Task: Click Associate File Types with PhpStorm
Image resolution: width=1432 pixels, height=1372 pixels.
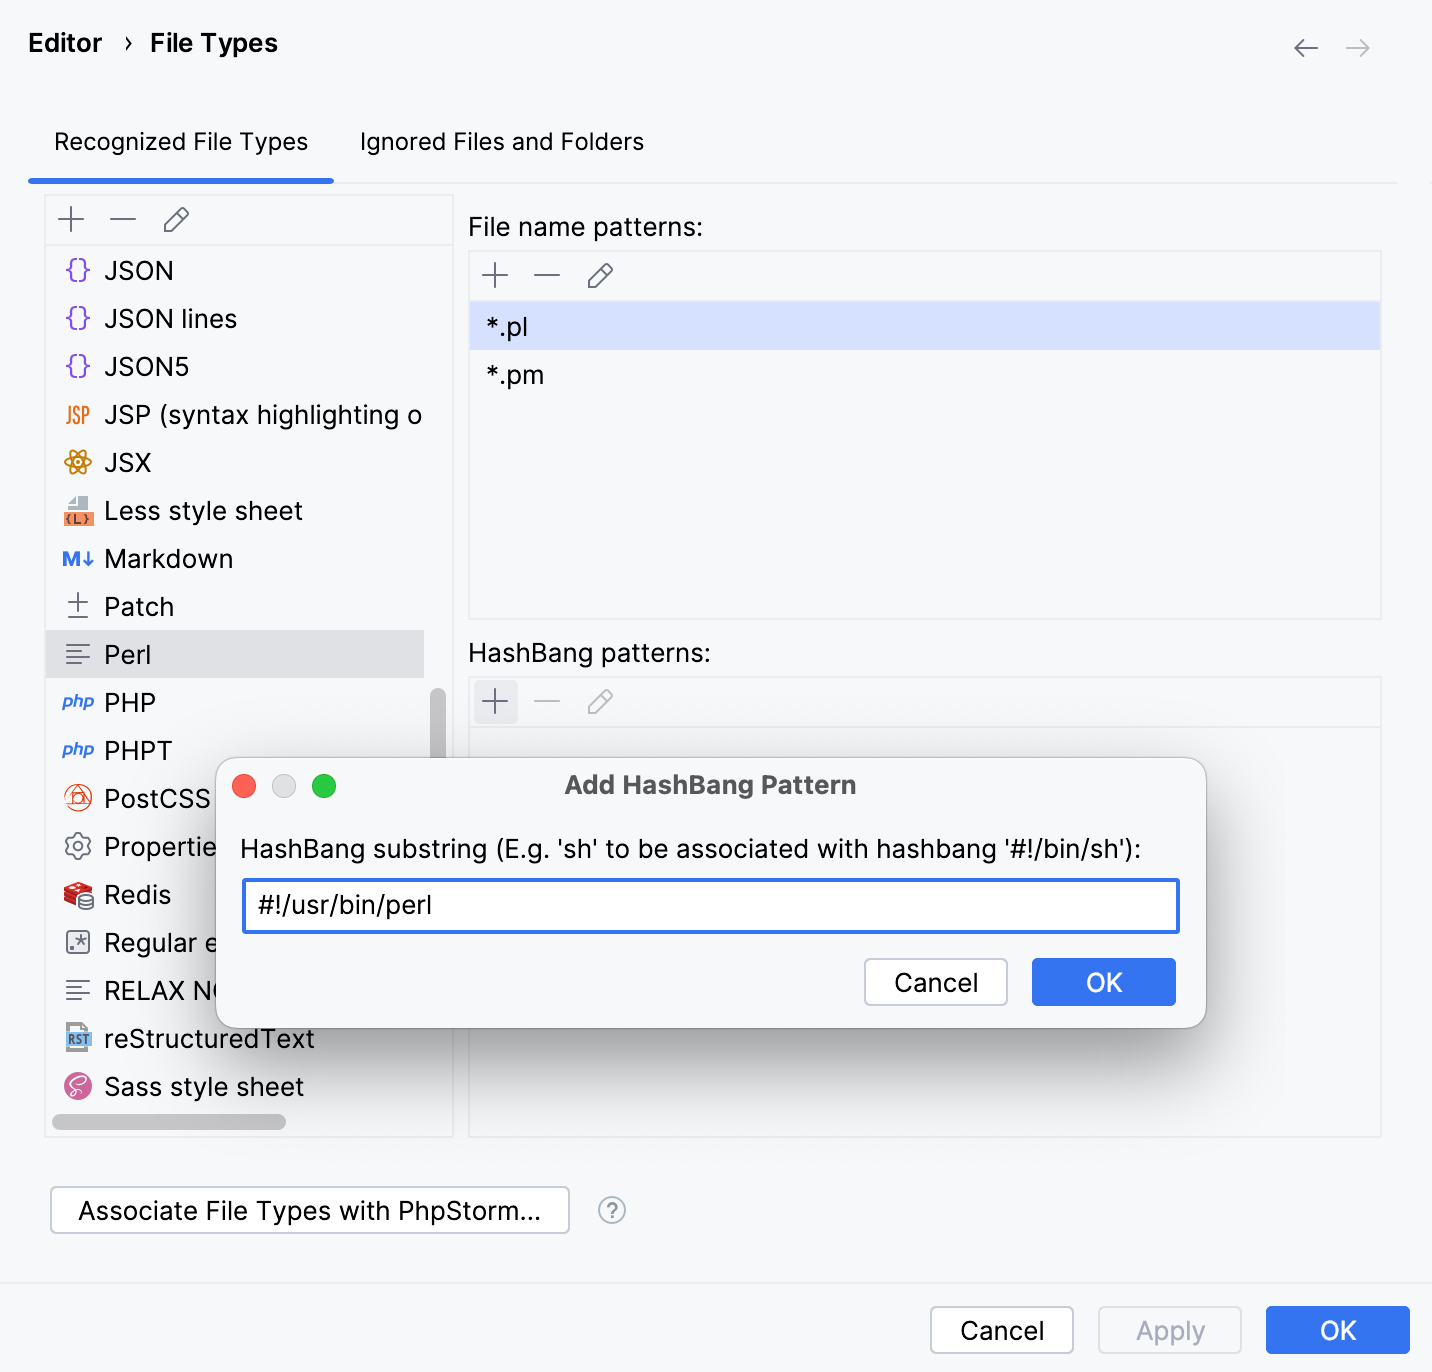Action: (x=309, y=1210)
